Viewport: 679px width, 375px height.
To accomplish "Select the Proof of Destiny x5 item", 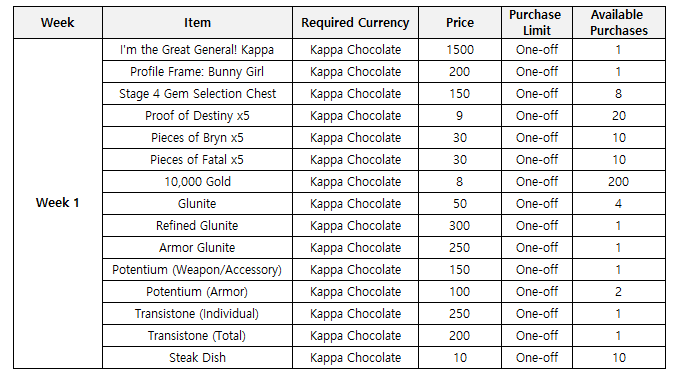I will [x=197, y=116].
